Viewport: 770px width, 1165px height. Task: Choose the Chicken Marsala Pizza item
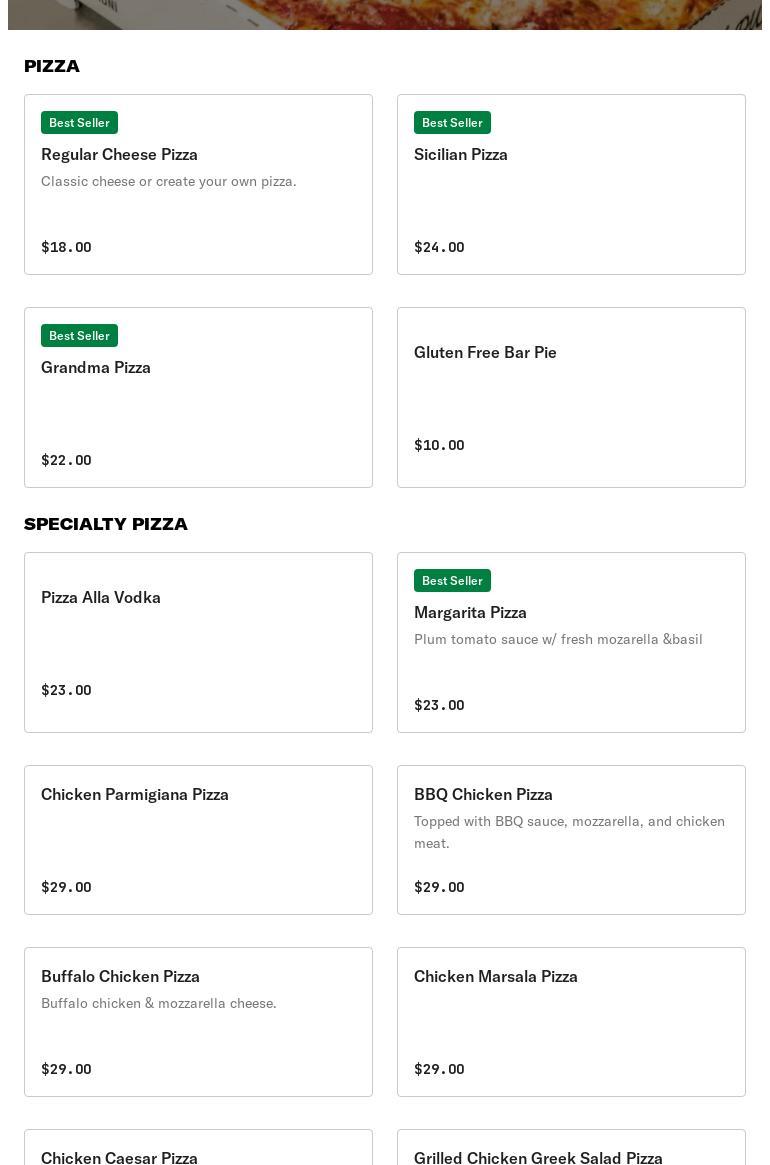(571, 1022)
